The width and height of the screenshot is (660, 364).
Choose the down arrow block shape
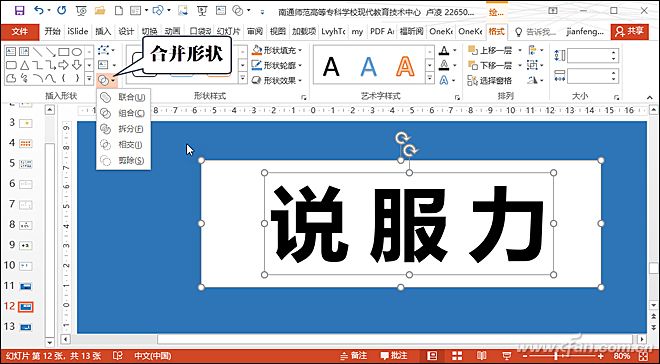pyautogui.click(x=77, y=65)
